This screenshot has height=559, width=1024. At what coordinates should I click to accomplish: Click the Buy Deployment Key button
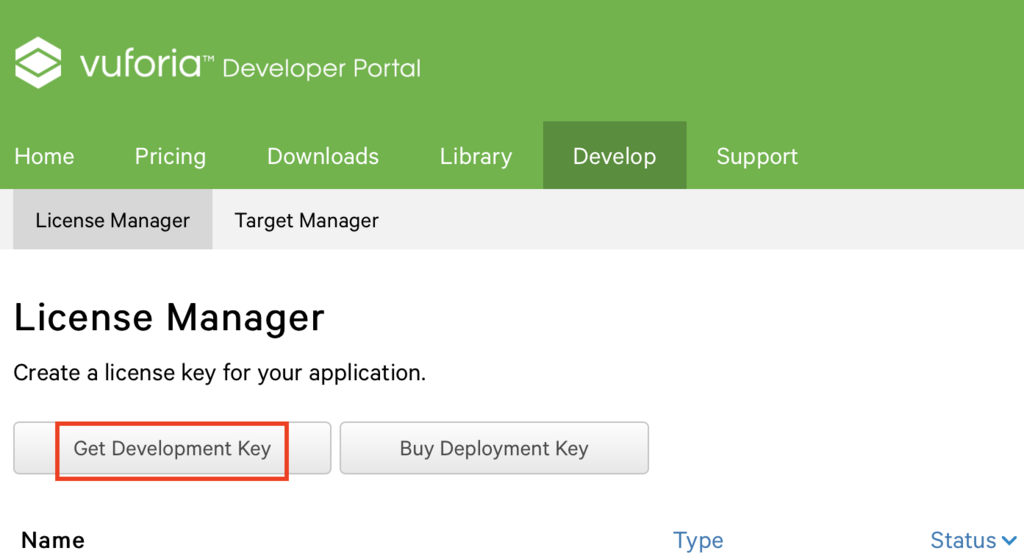494,448
